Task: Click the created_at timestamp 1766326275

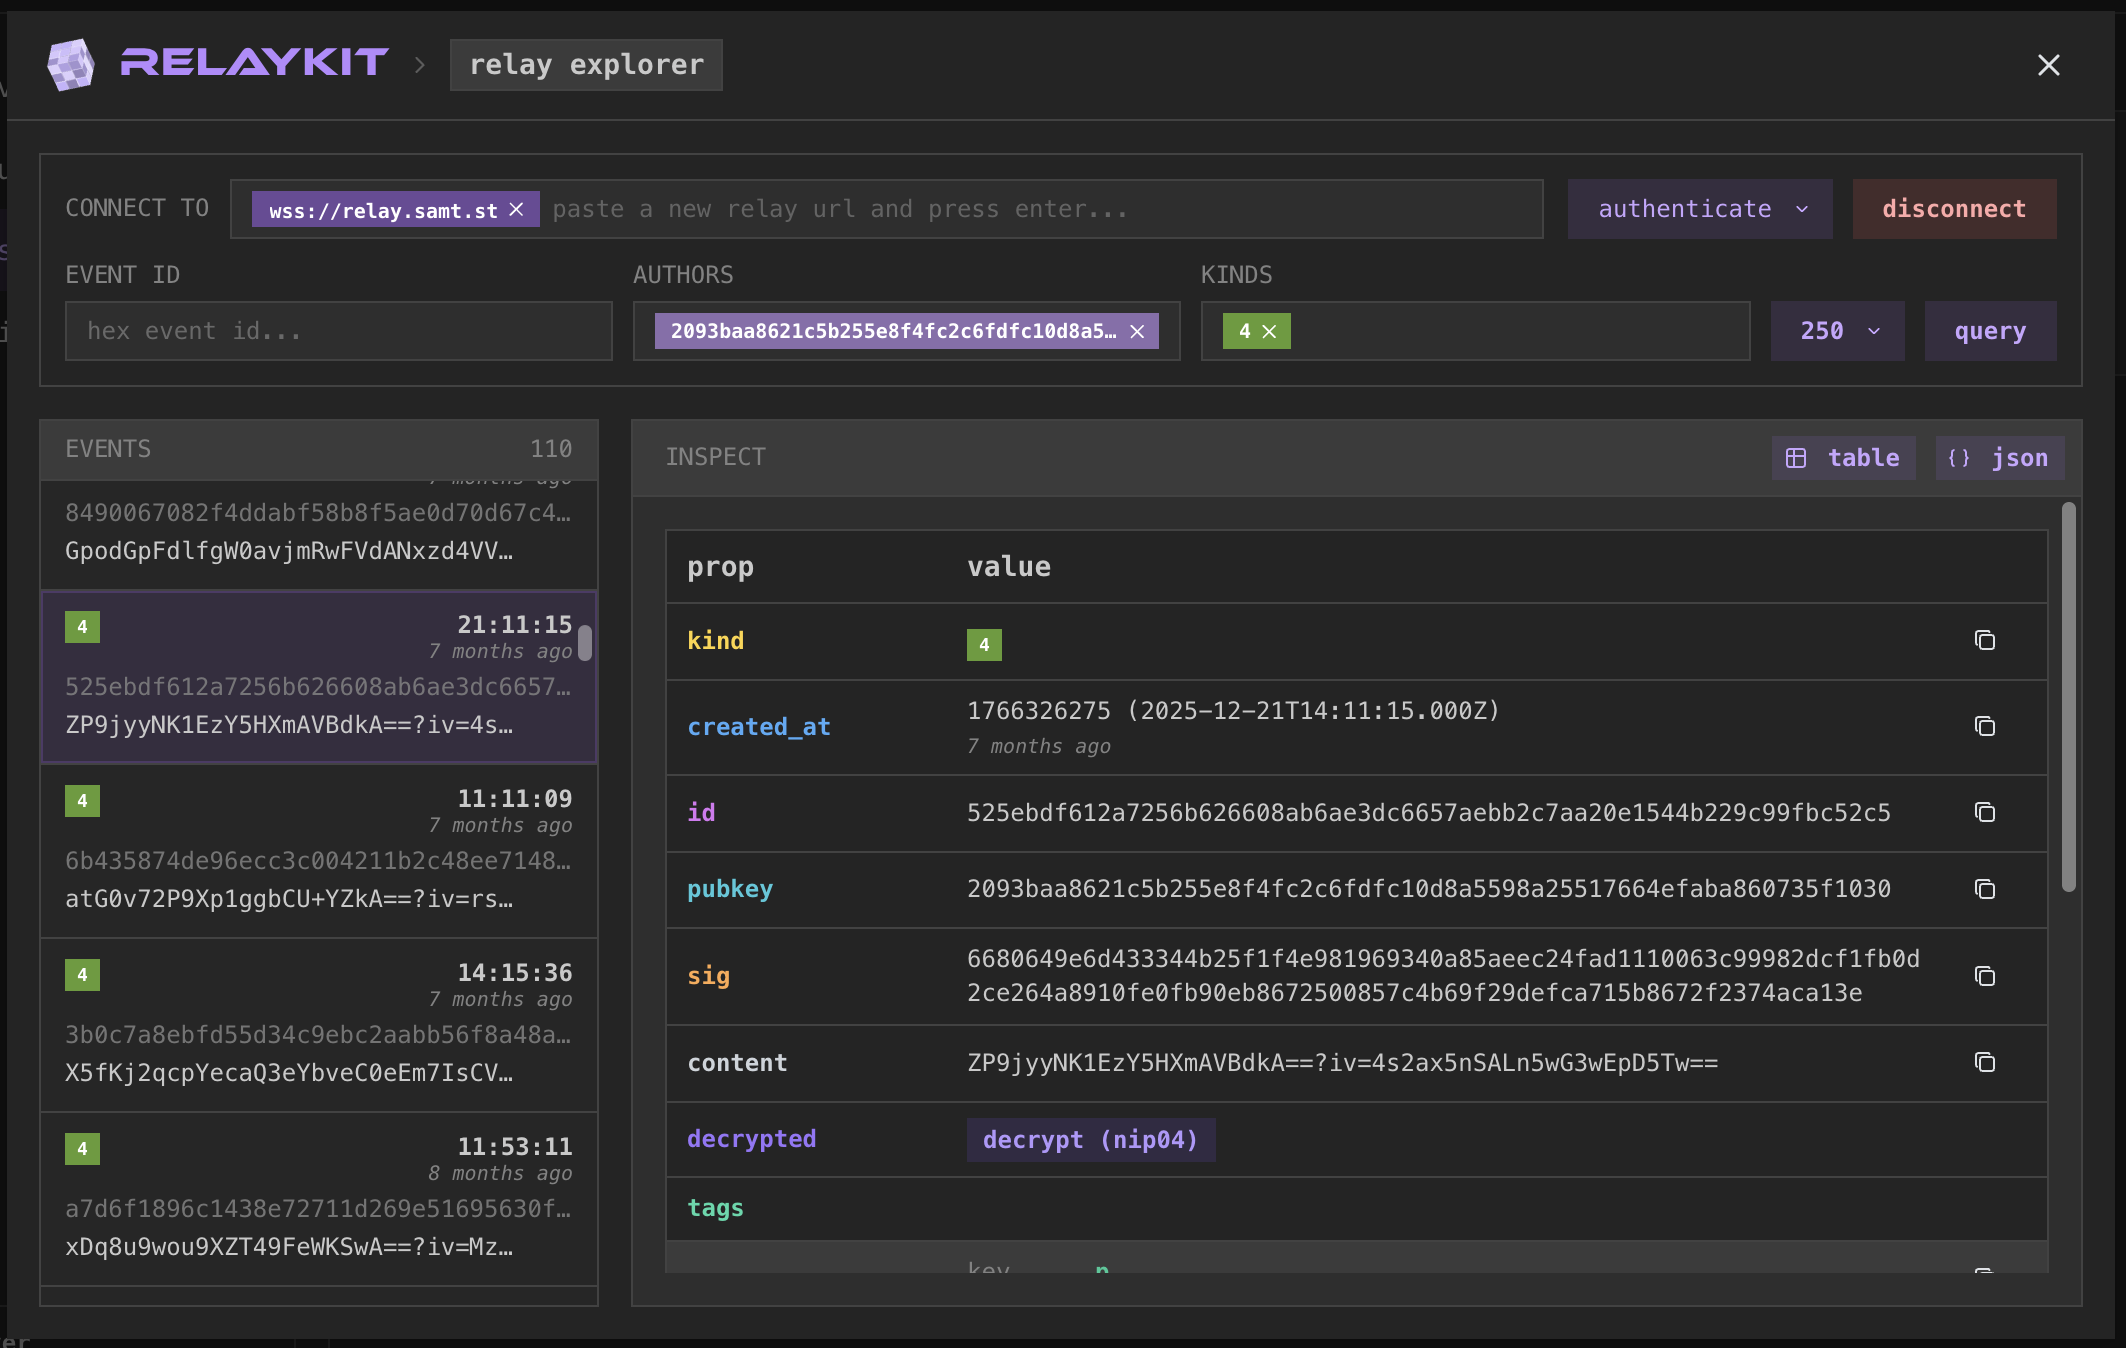Action: click(1233, 711)
